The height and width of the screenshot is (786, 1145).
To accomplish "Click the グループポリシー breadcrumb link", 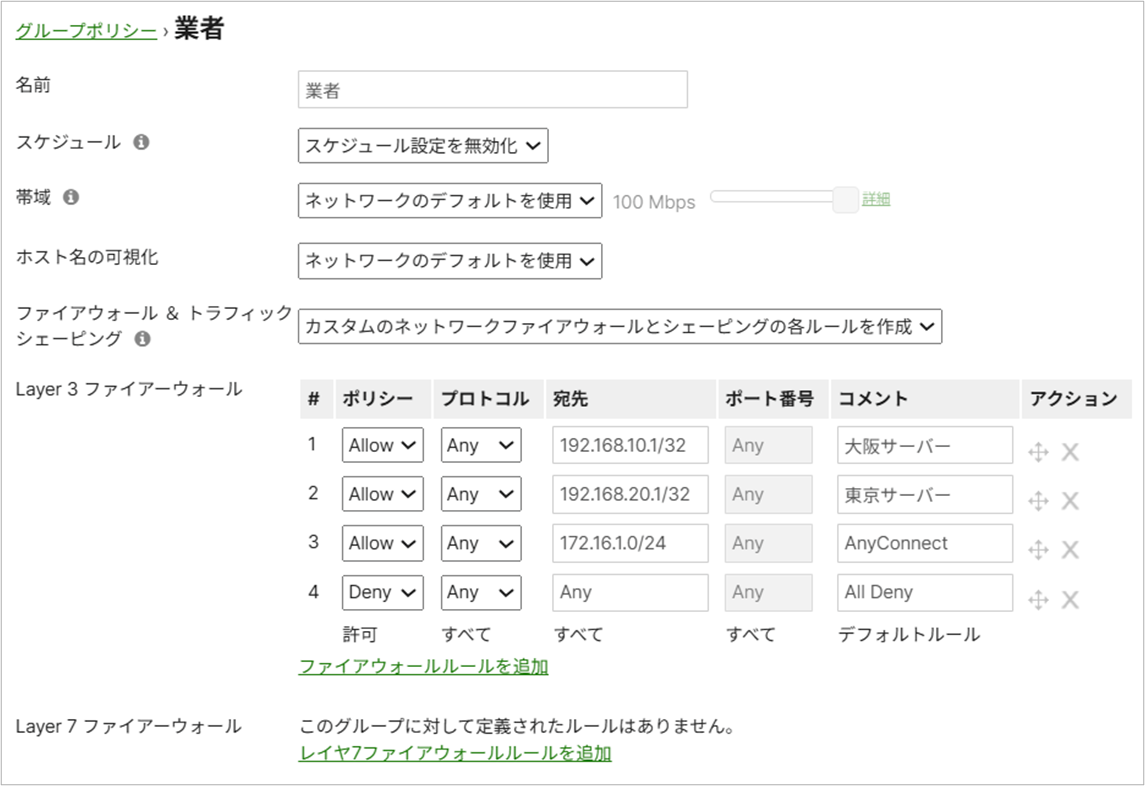I will coord(86,31).
